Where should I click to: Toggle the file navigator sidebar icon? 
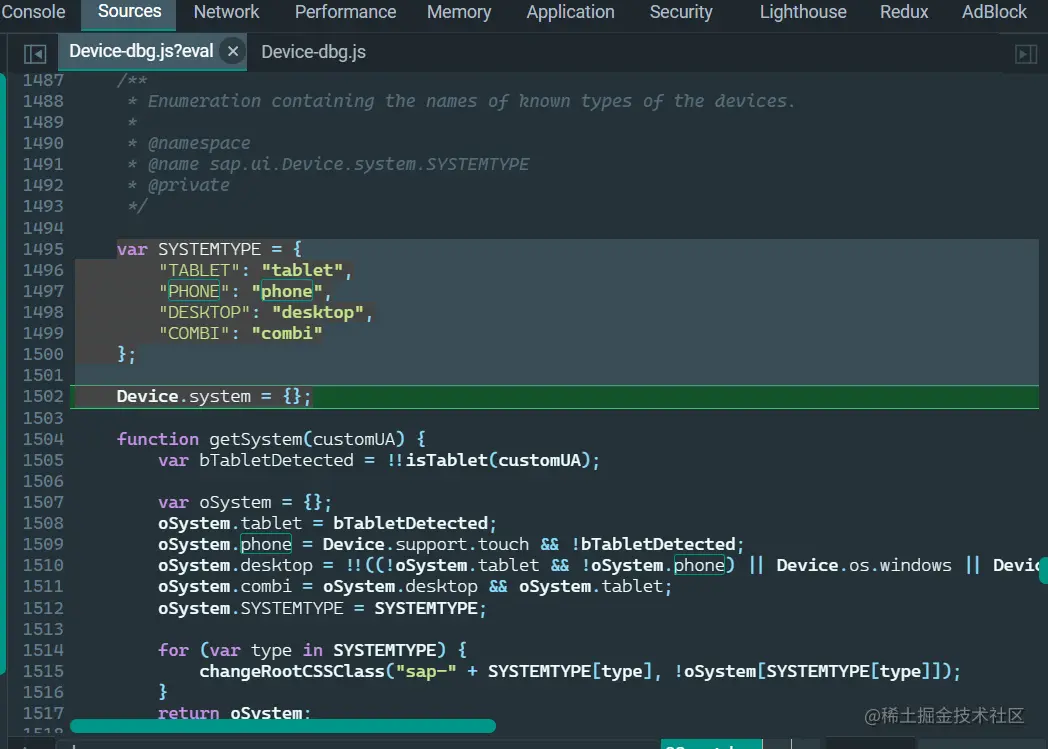[x=35, y=53]
